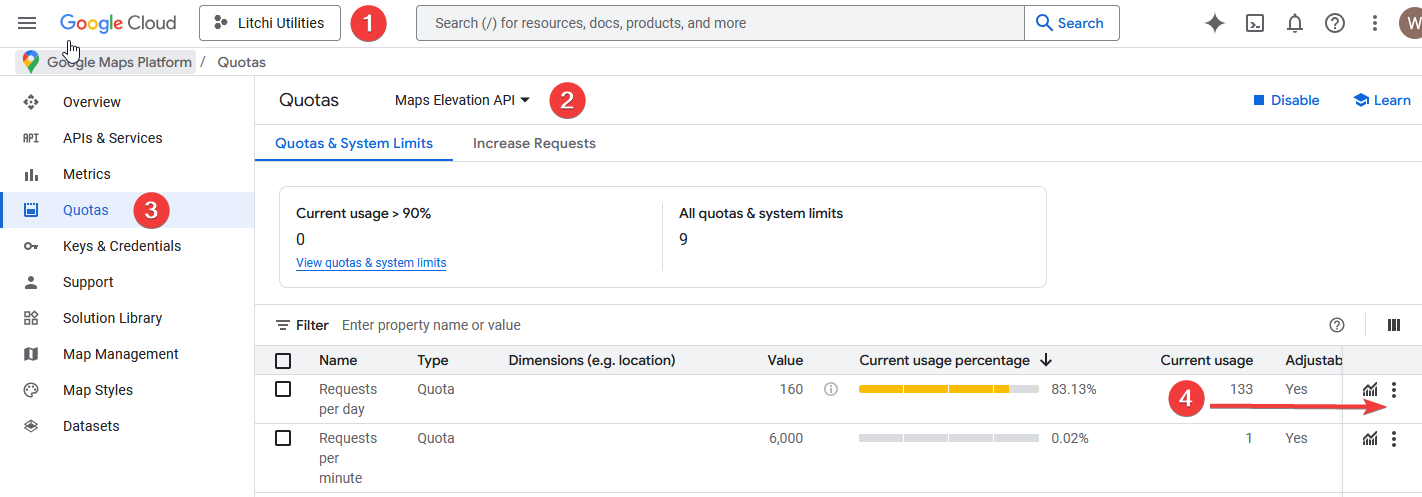Open the notifications bell
1422x497 pixels.
coord(1295,23)
